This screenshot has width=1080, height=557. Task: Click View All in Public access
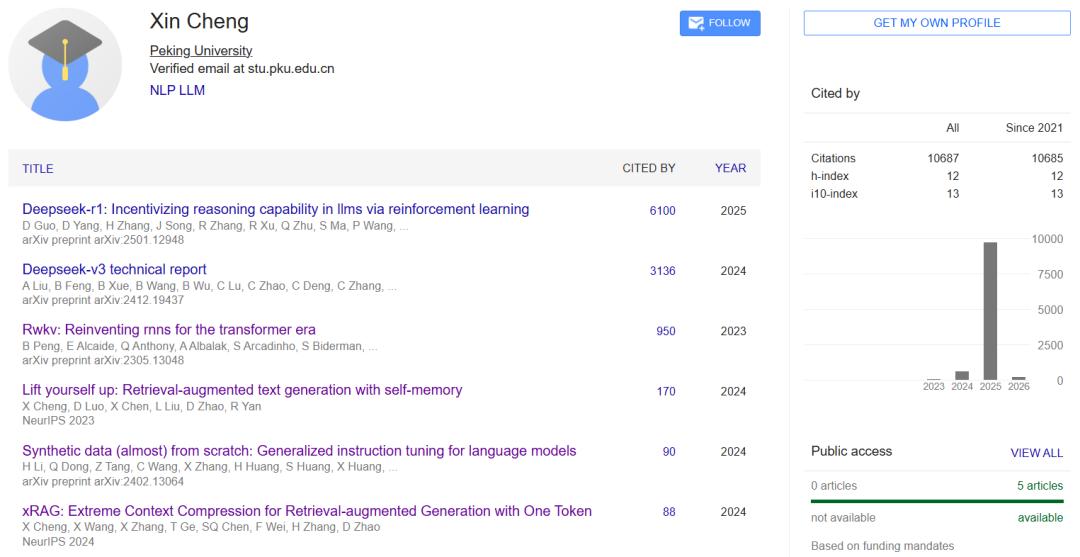[1036, 453]
